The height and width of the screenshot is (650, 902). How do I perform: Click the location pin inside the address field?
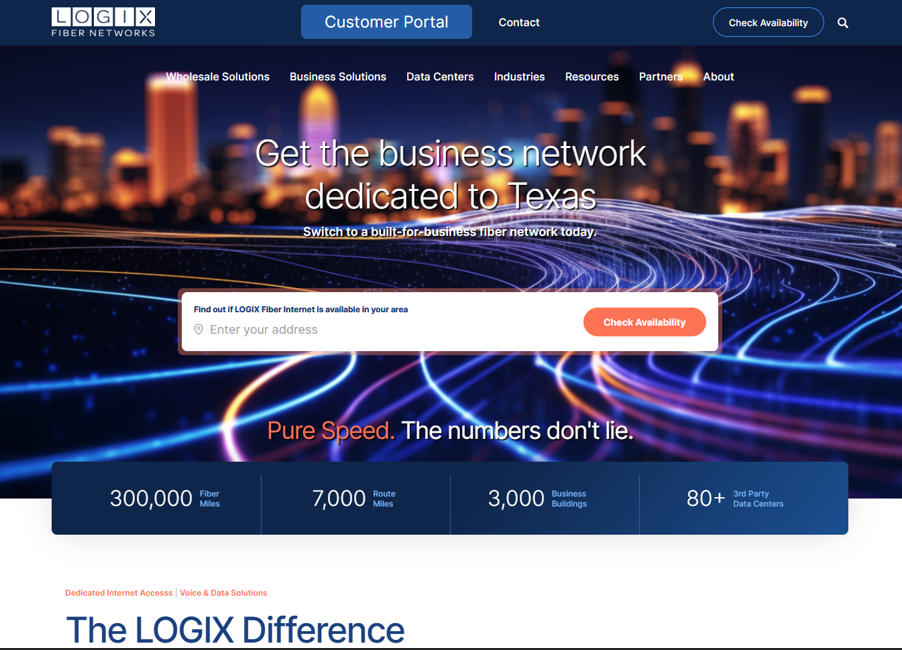(199, 328)
